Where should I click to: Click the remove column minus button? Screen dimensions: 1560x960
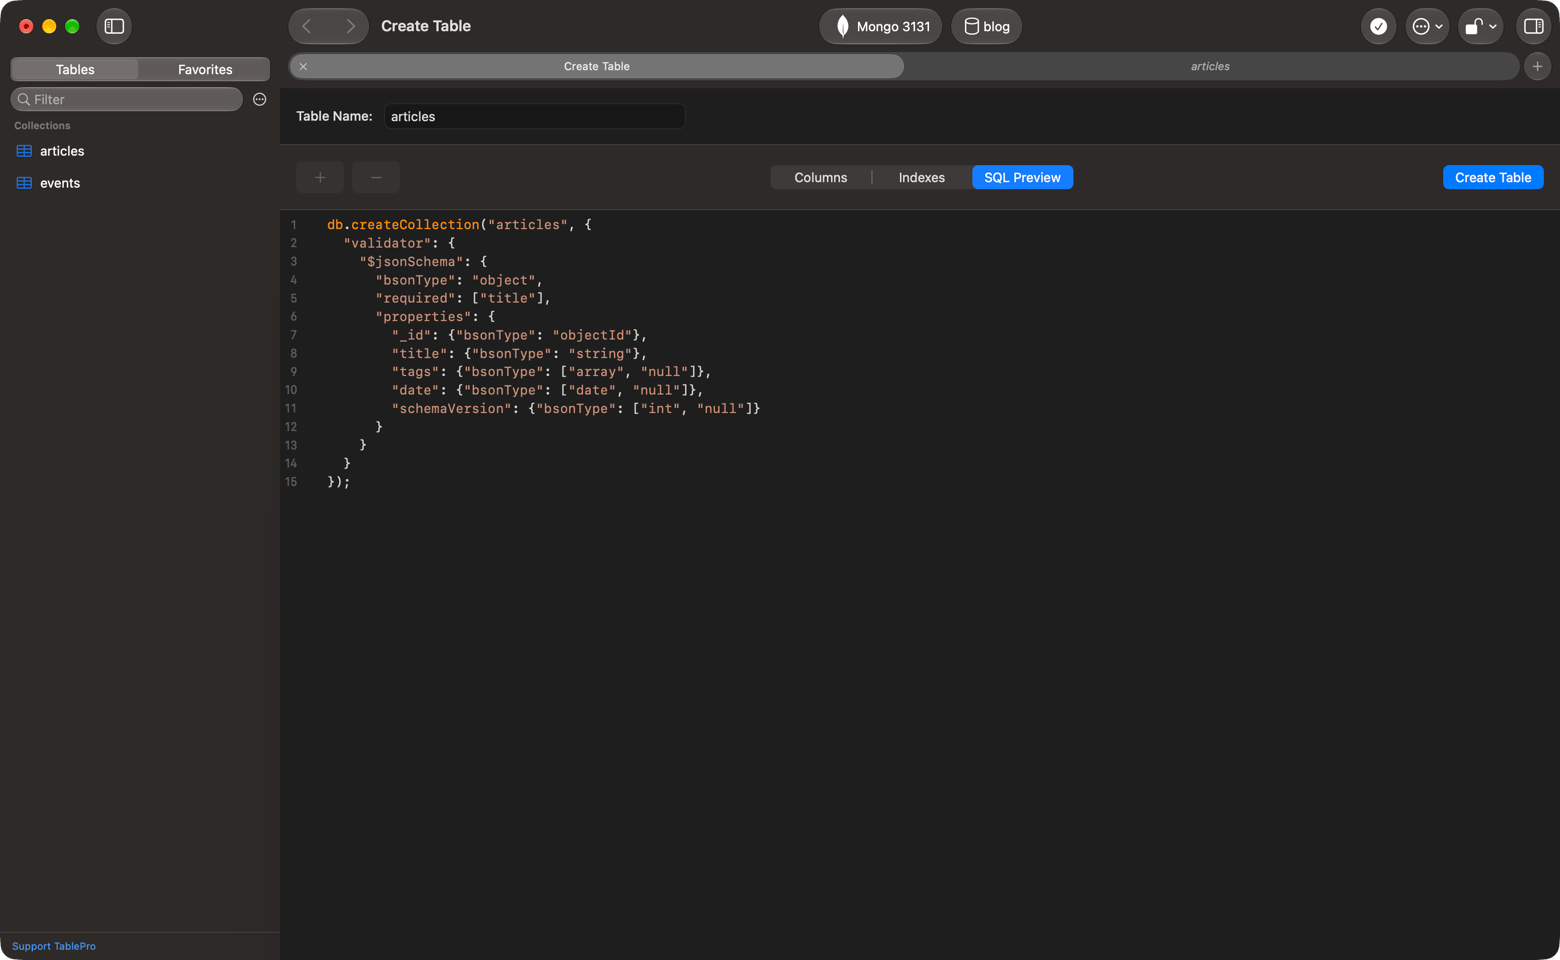click(x=376, y=177)
